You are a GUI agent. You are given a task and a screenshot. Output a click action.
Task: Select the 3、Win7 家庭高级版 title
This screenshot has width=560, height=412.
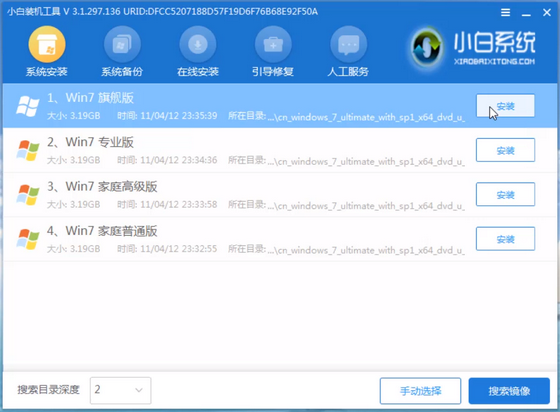[102, 186]
